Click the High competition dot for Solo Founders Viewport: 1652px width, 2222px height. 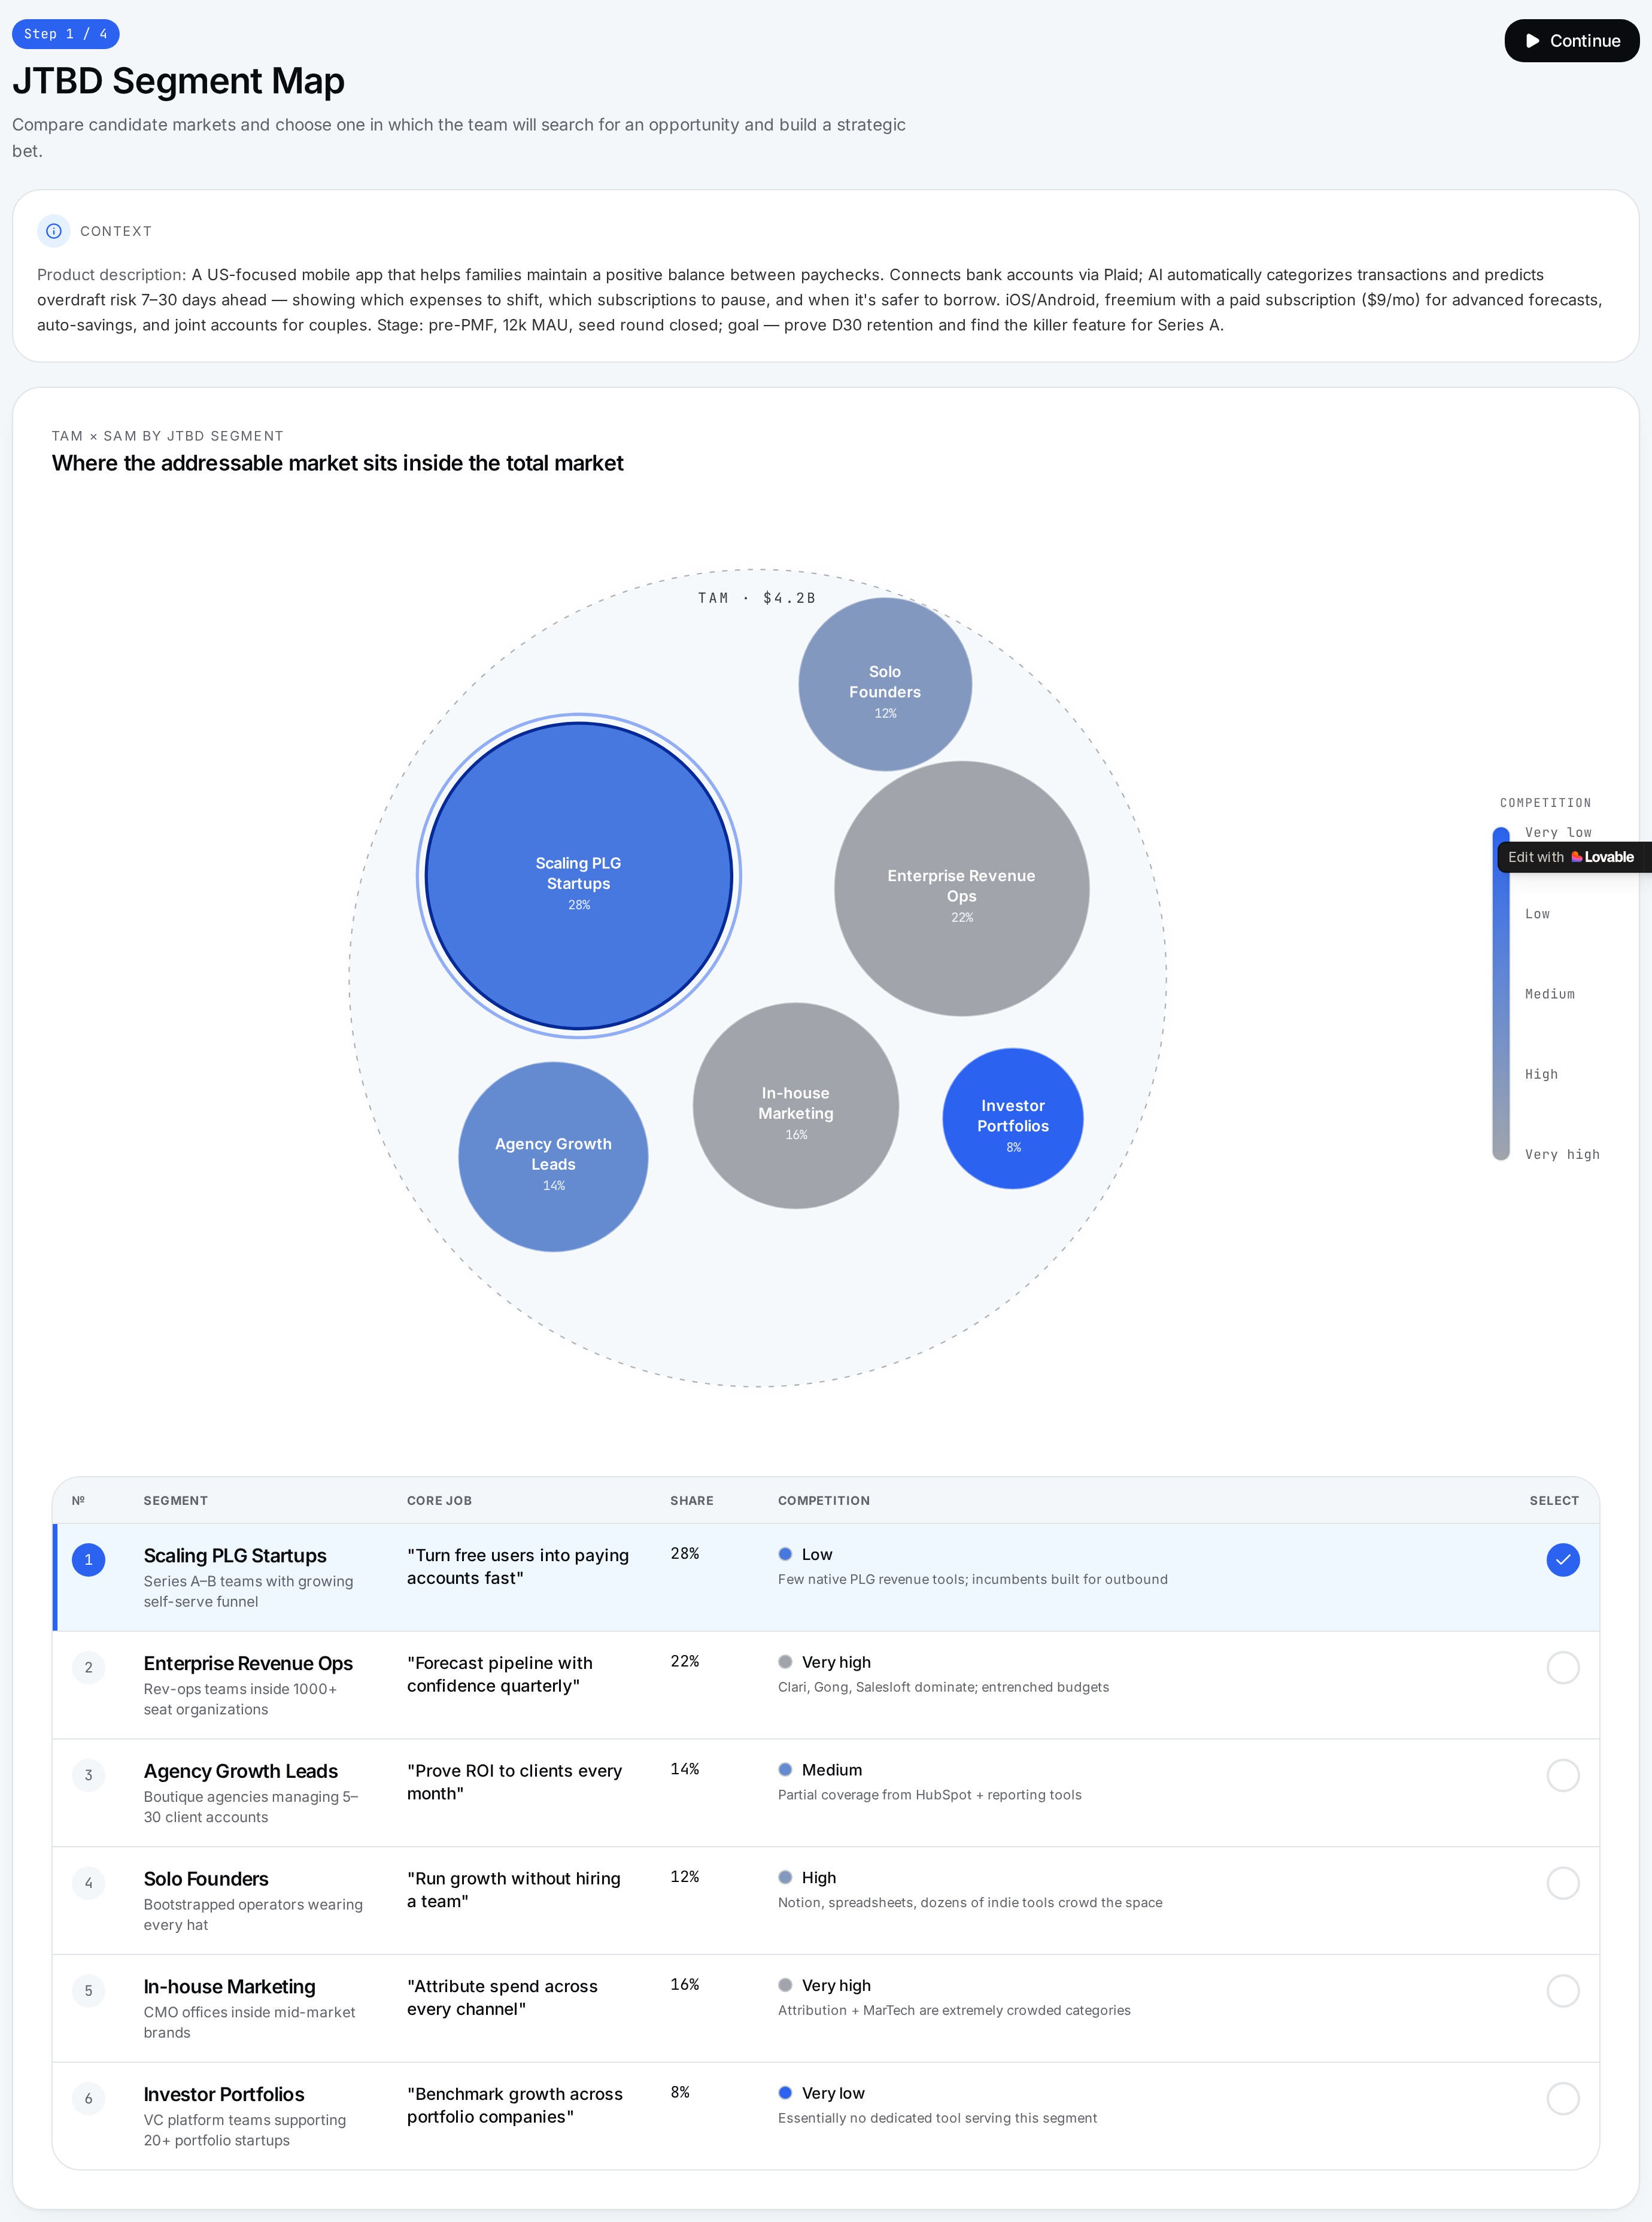pyautogui.click(x=785, y=1878)
